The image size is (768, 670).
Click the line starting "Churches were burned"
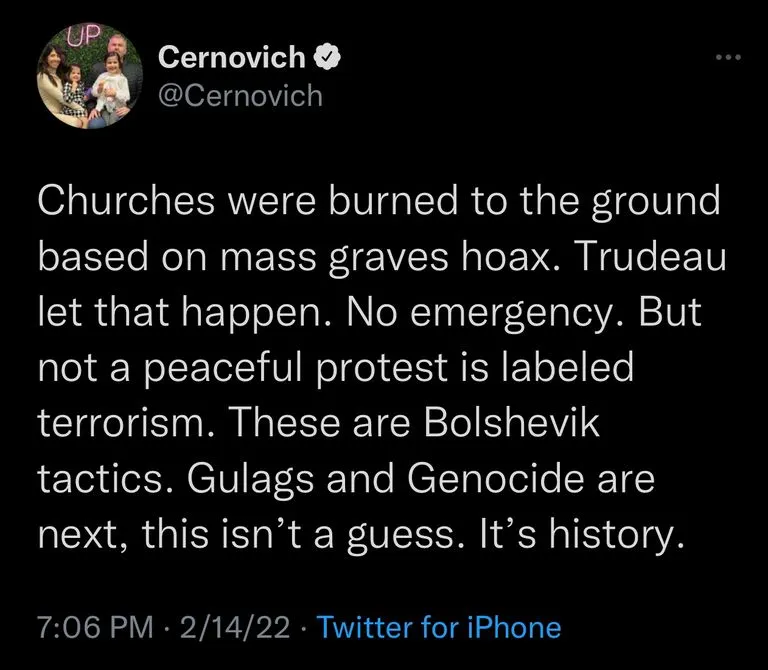click(x=378, y=202)
